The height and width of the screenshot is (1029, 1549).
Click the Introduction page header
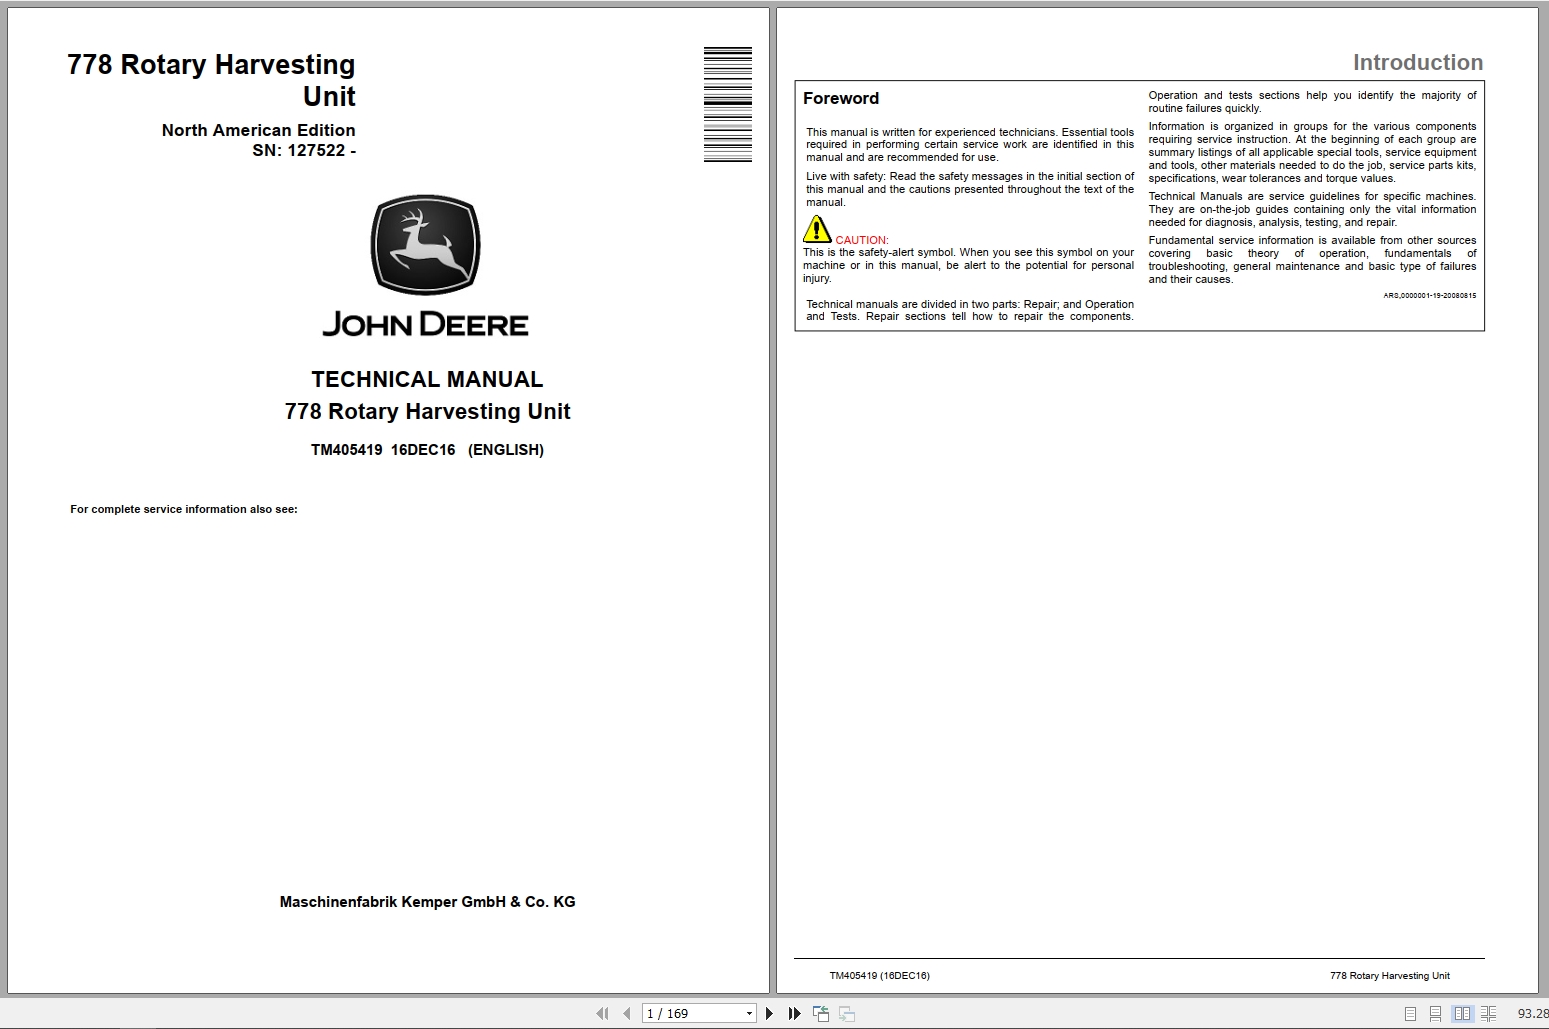[x=1418, y=62]
